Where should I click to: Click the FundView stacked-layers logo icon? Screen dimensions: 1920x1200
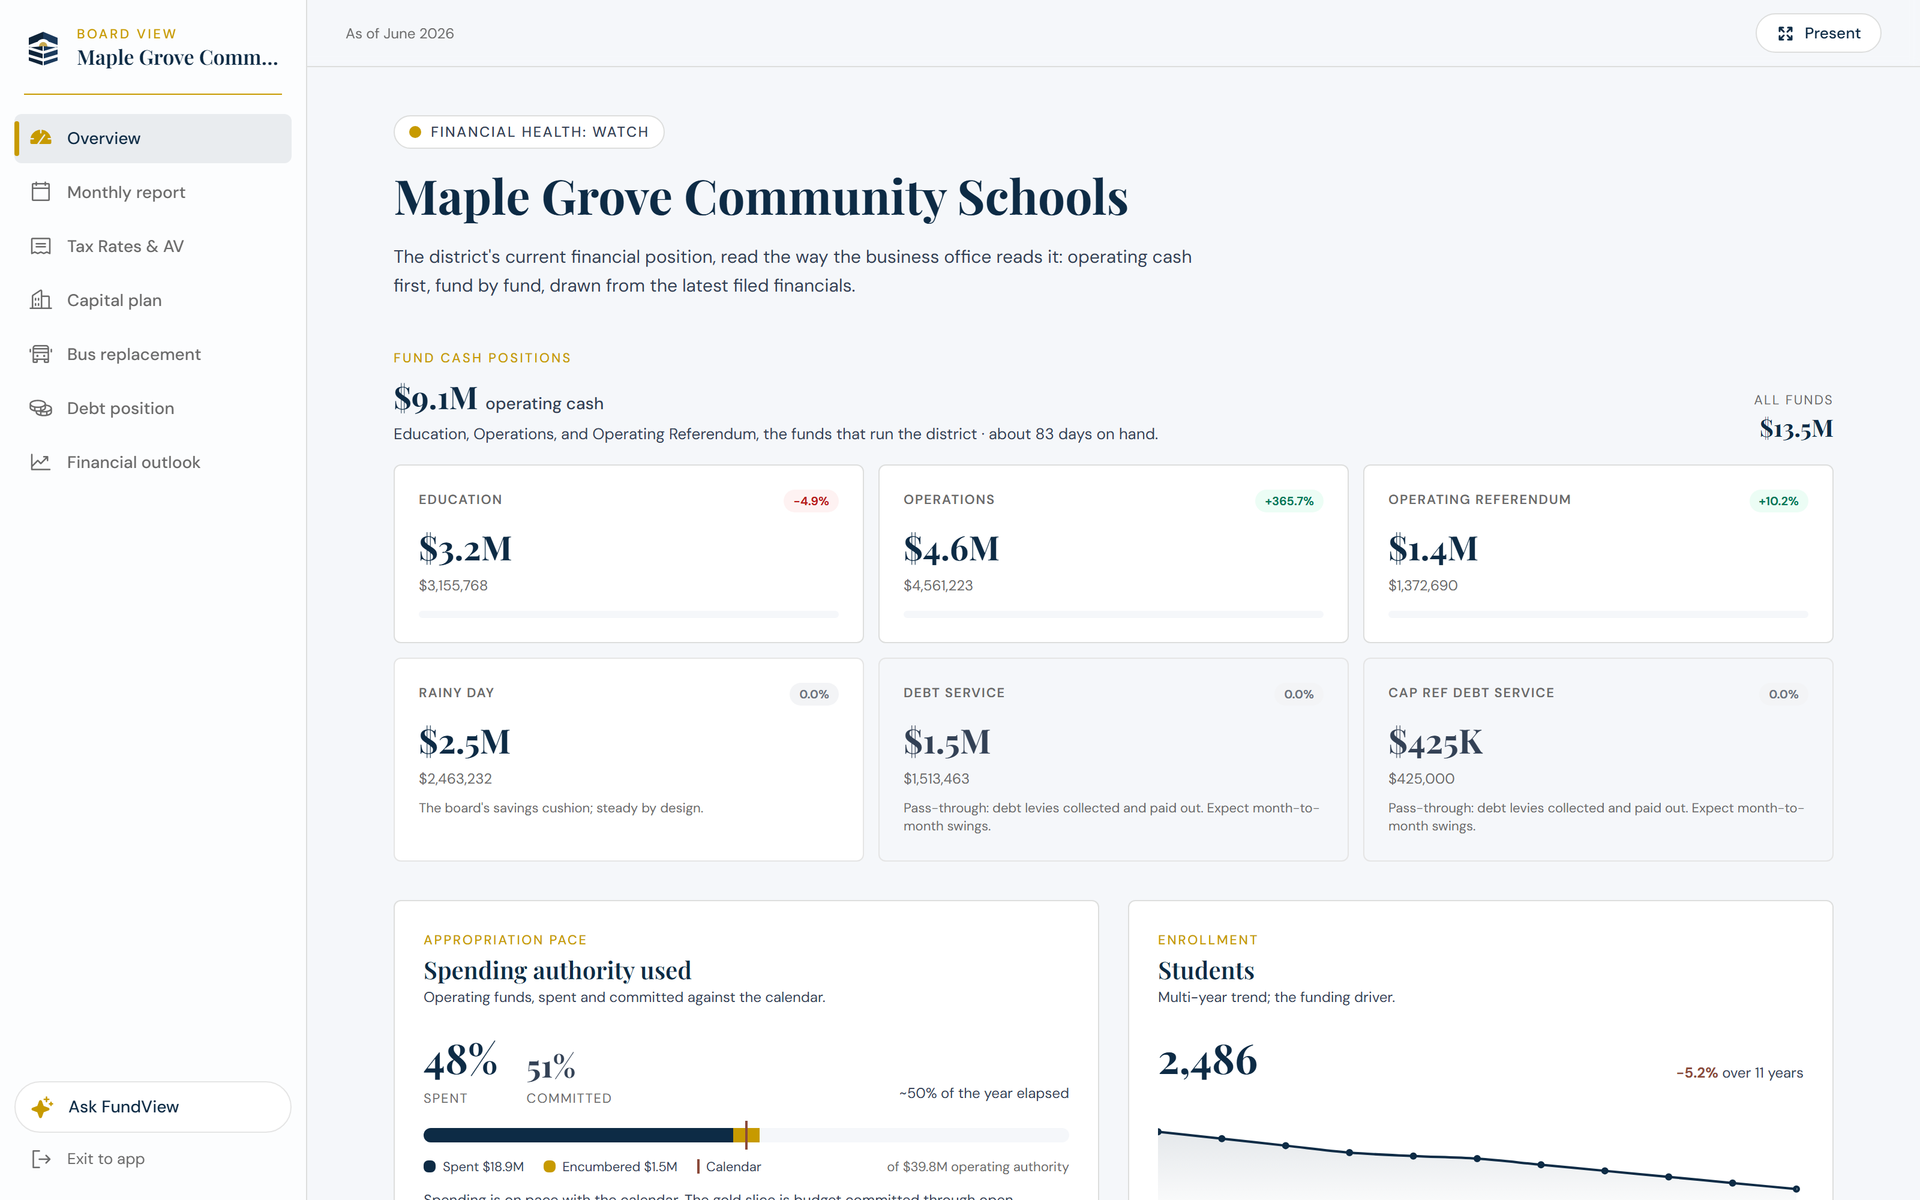click(43, 48)
